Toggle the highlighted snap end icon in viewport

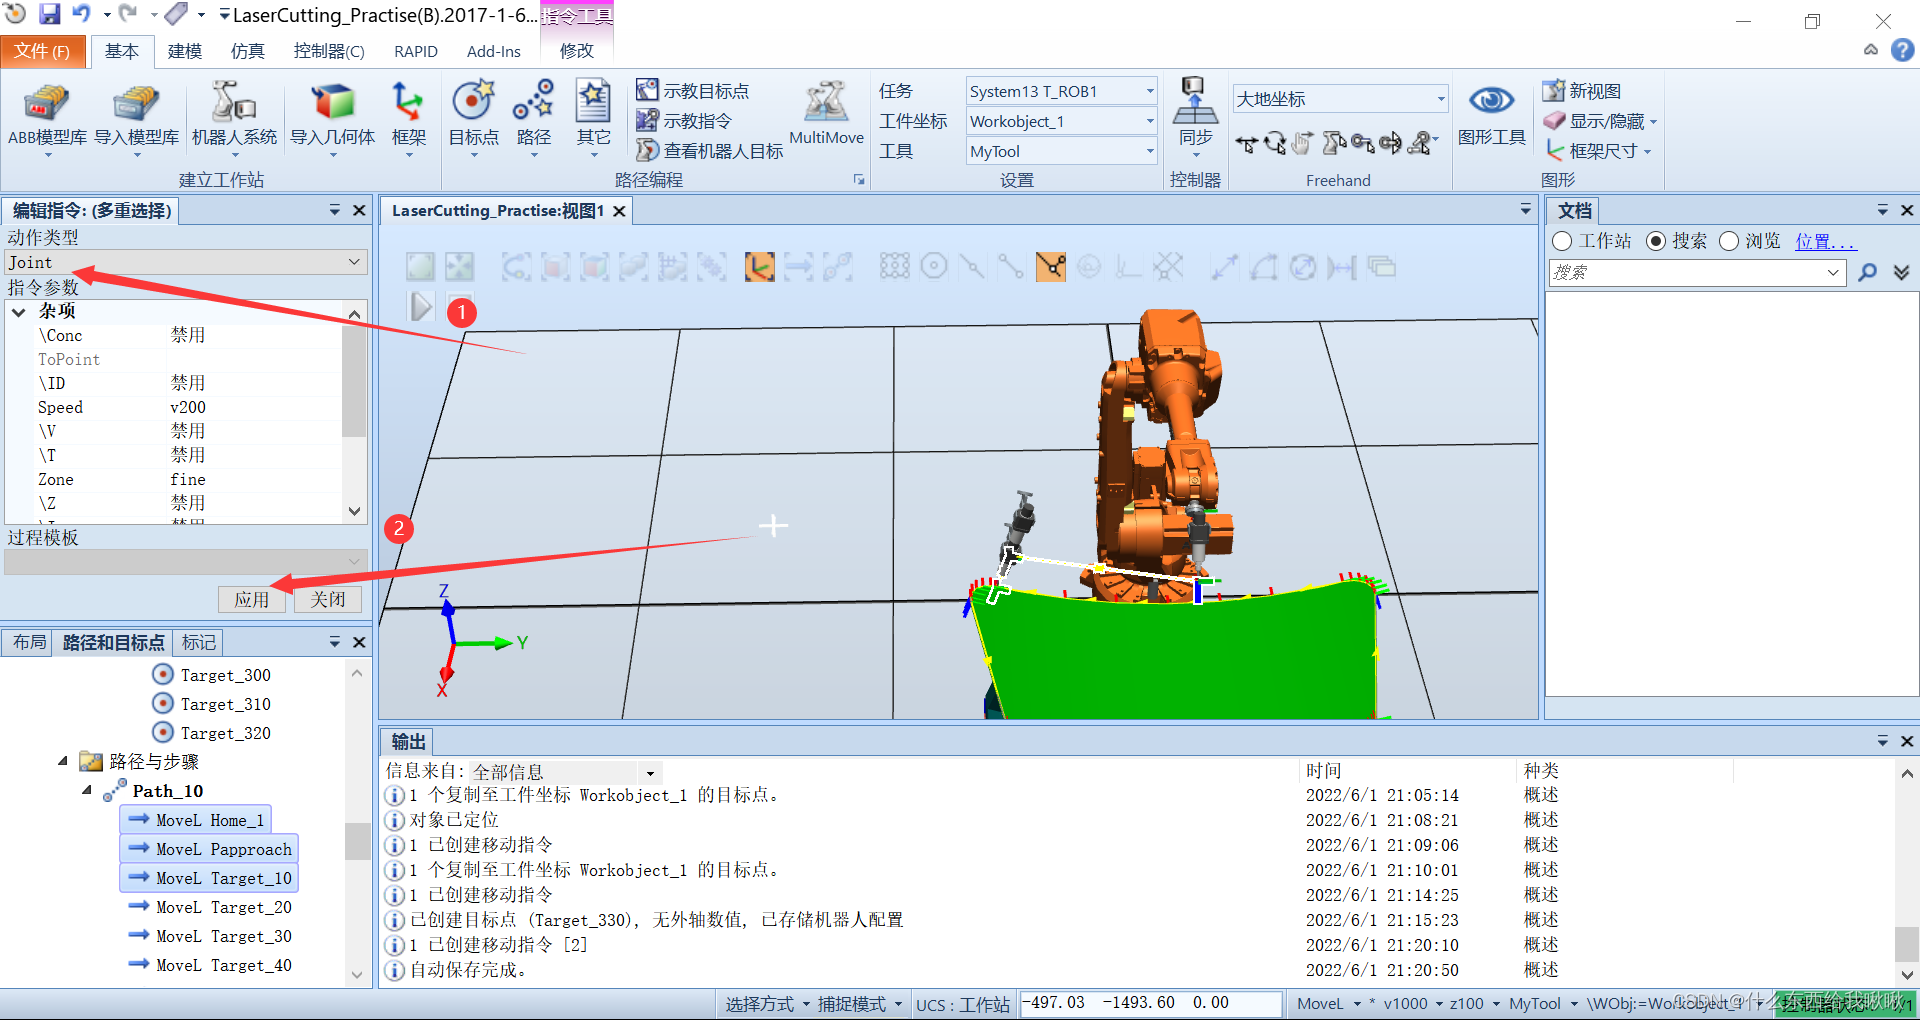point(1051,266)
